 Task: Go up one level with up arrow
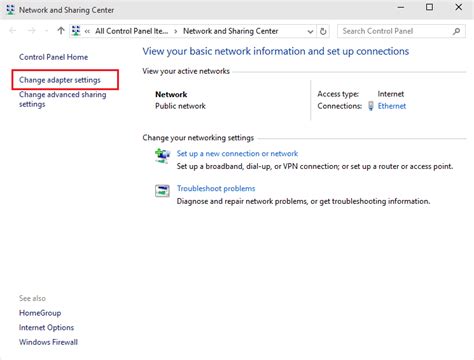point(61,31)
